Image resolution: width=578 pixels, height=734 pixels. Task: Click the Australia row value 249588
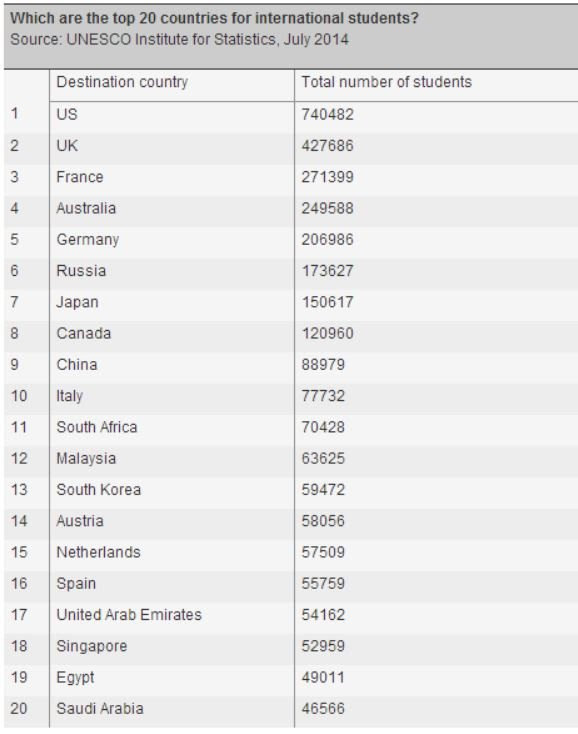[327, 208]
